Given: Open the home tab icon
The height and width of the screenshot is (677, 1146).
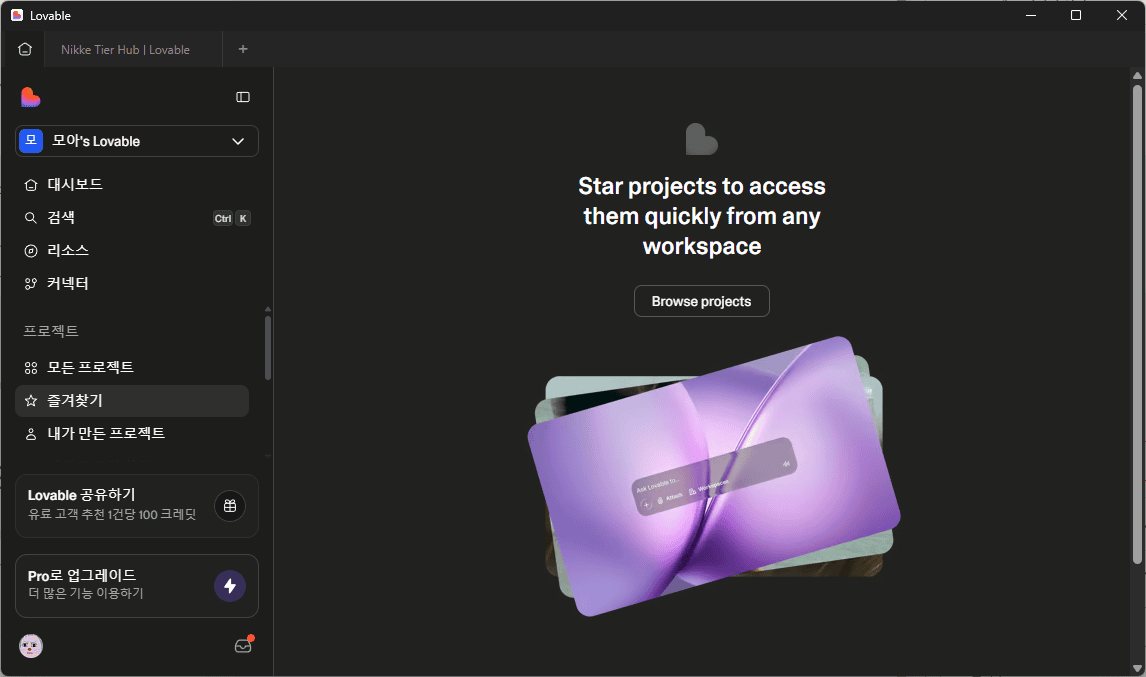Looking at the screenshot, I should (x=25, y=49).
